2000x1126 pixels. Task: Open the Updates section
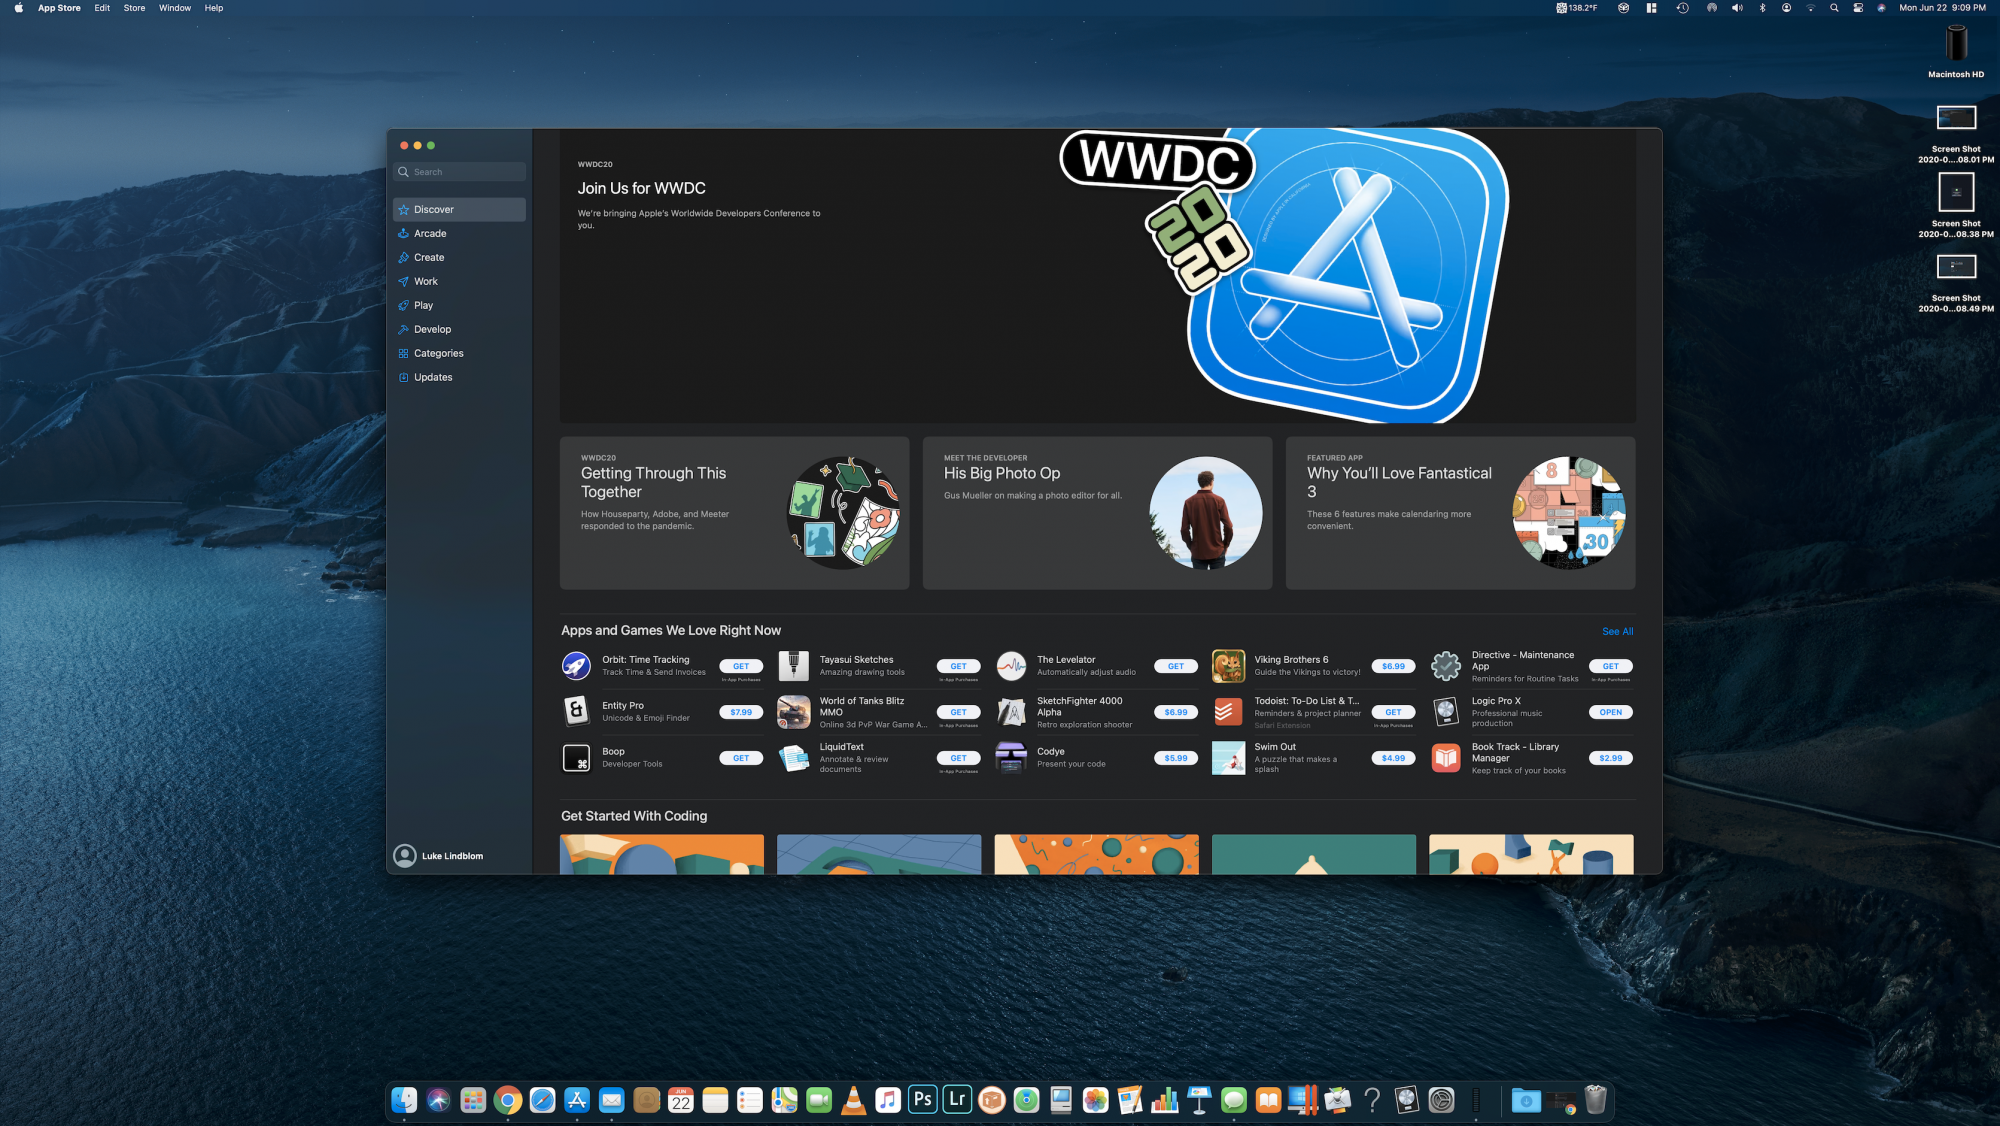coord(459,377)
